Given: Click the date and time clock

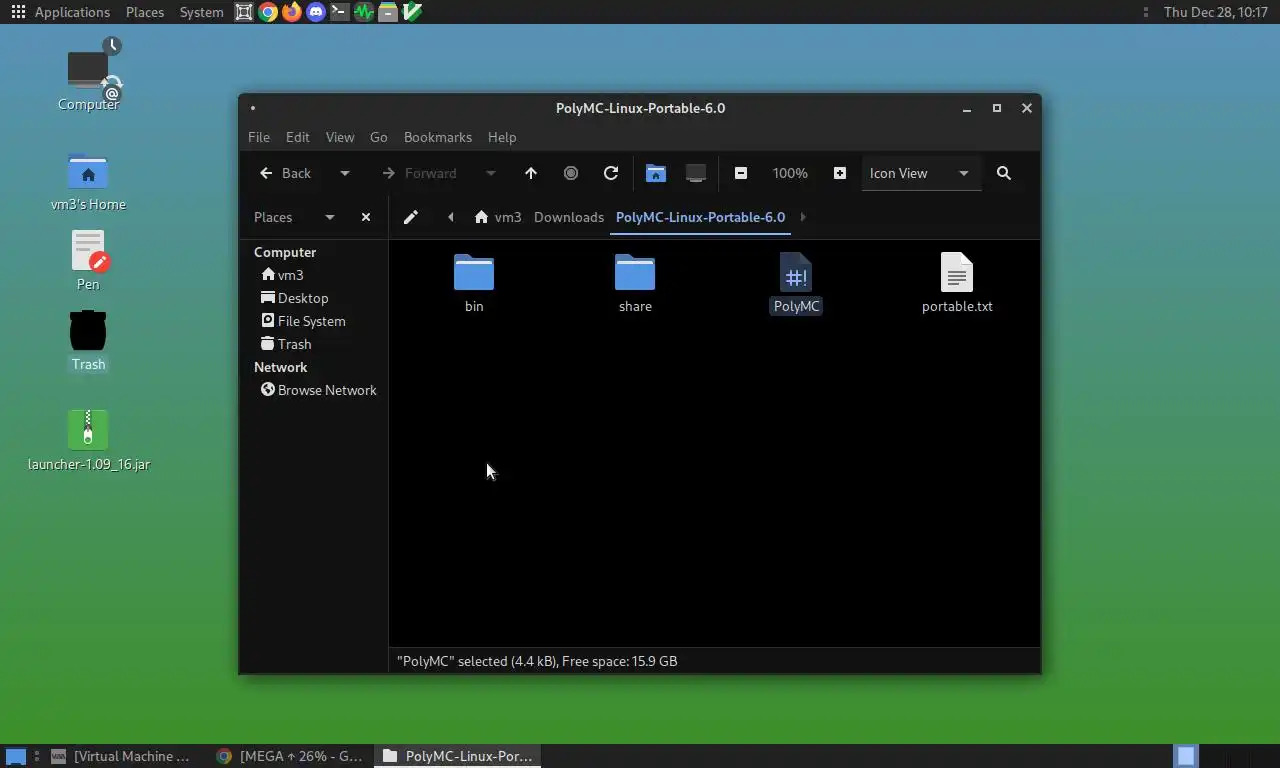Looking at the screenshot, I should [x=1216, y=12].
